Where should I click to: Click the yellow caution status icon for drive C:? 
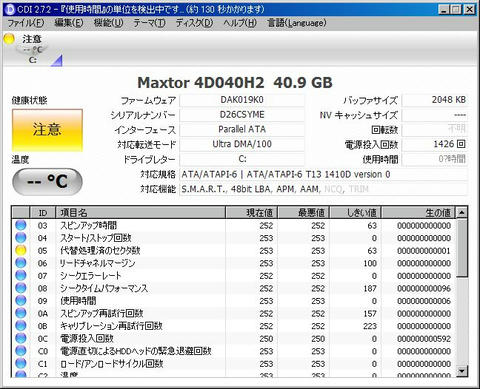pos(9,39)
